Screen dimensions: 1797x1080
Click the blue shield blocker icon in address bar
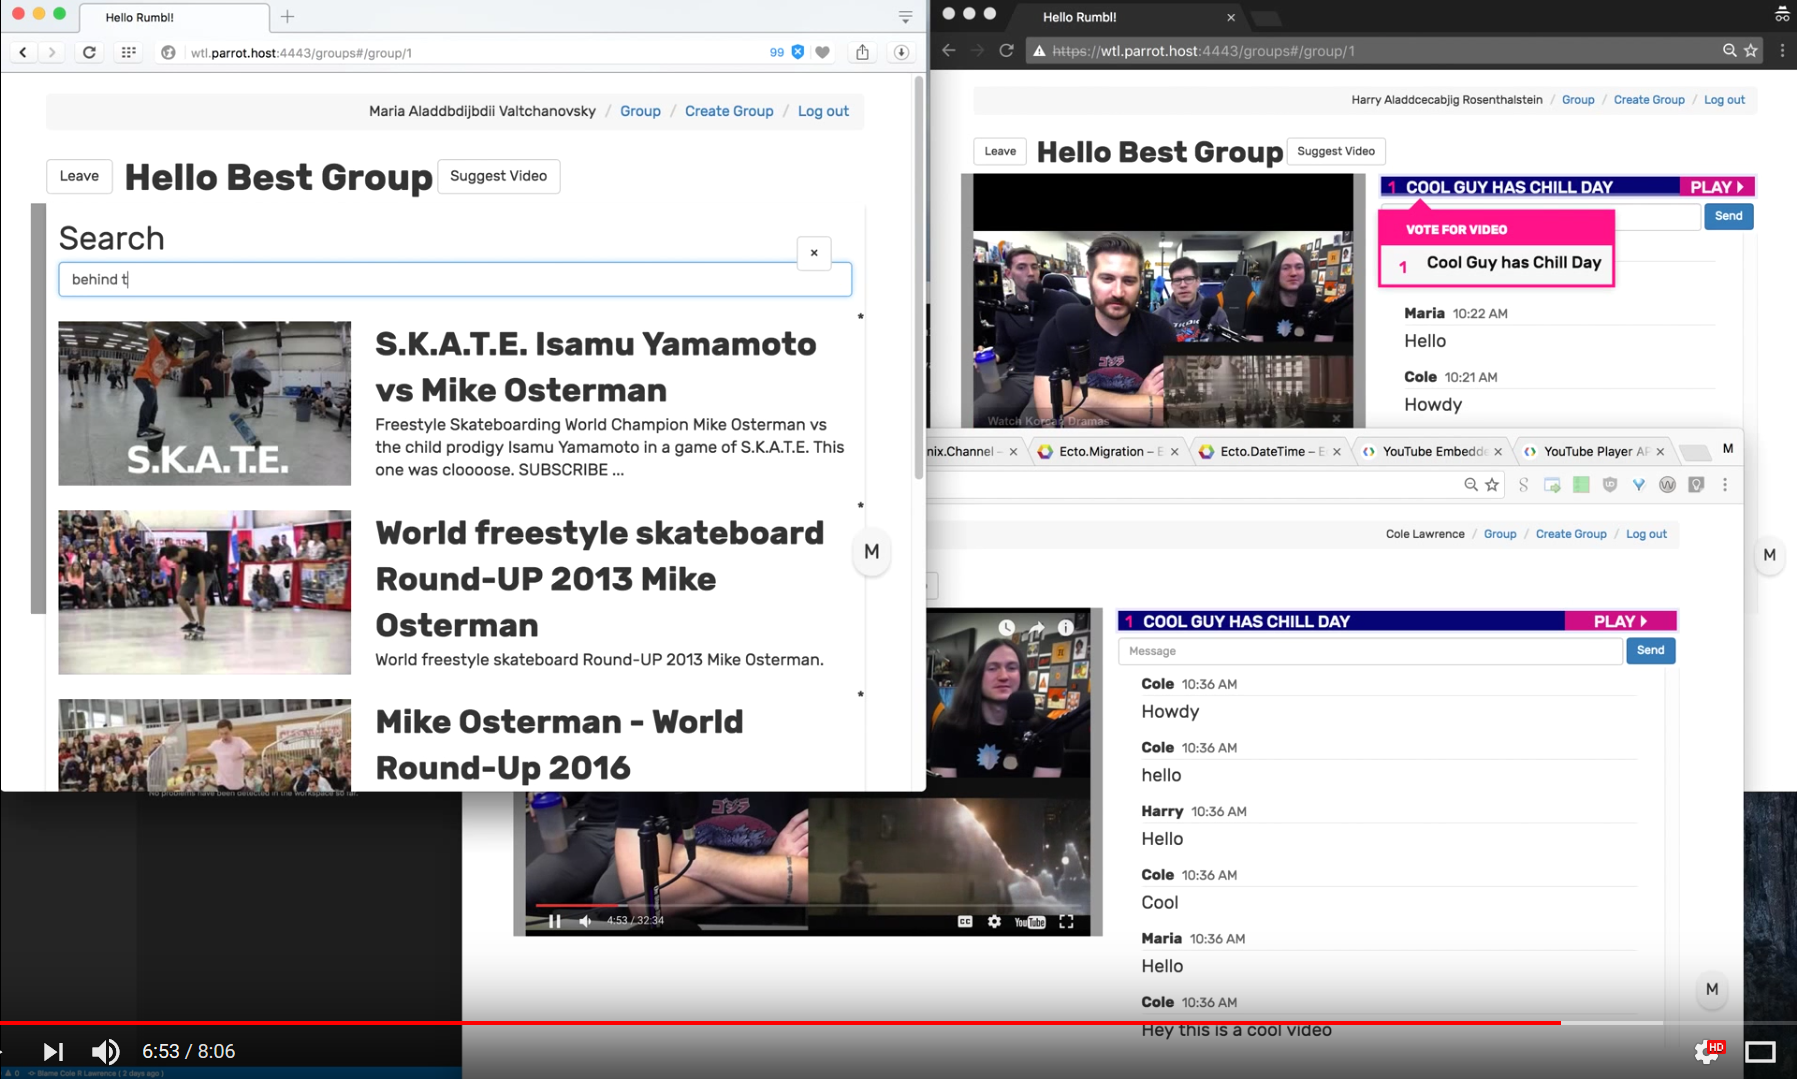(x=798, y=52)
